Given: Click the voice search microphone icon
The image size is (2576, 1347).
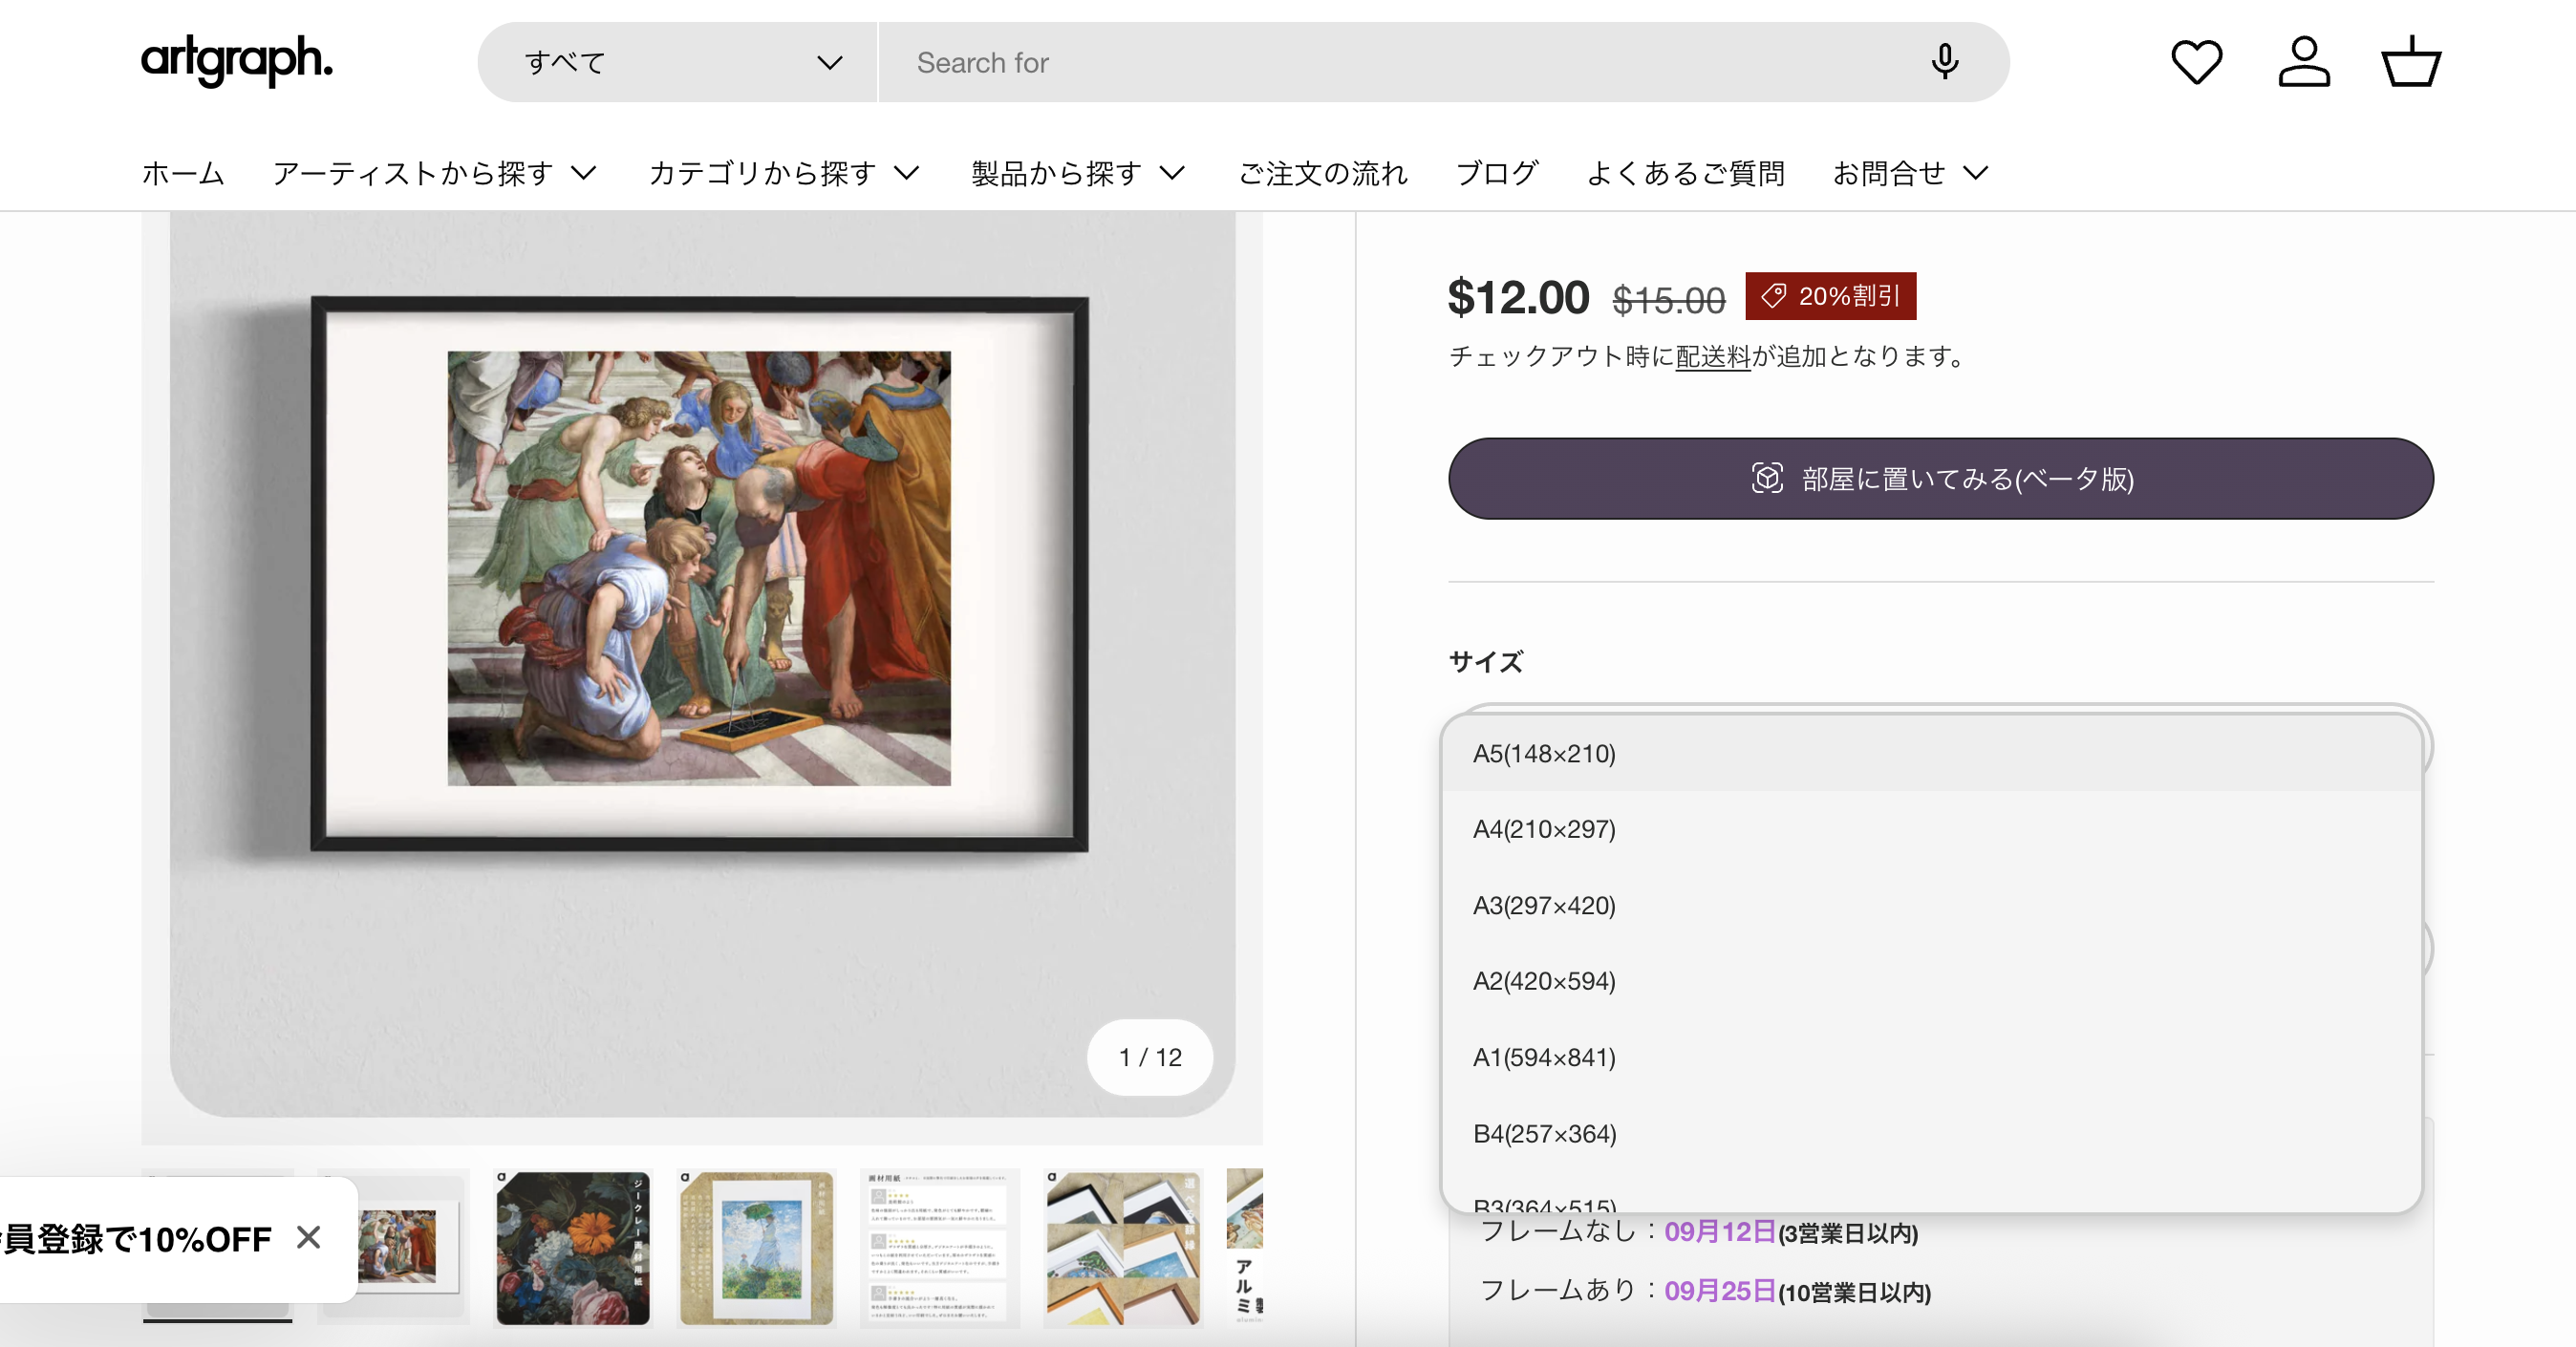Looking at the screenshot, I should pyautogui.click(x=1944, y=62).
